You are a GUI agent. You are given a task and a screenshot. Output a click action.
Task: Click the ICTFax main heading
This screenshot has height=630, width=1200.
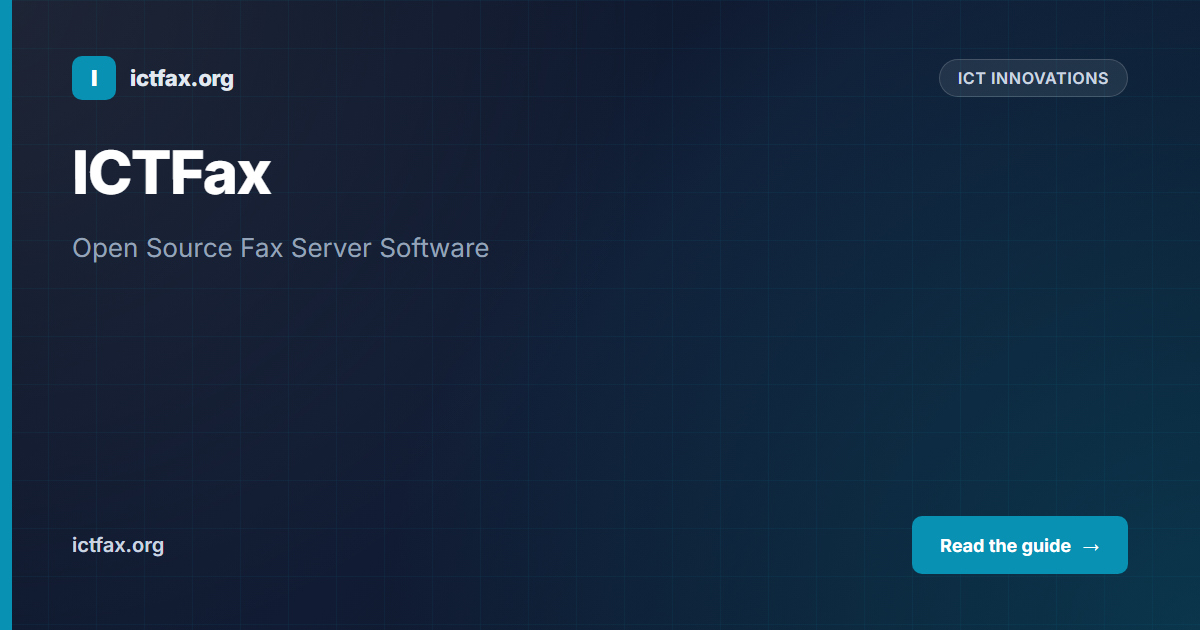172,173
